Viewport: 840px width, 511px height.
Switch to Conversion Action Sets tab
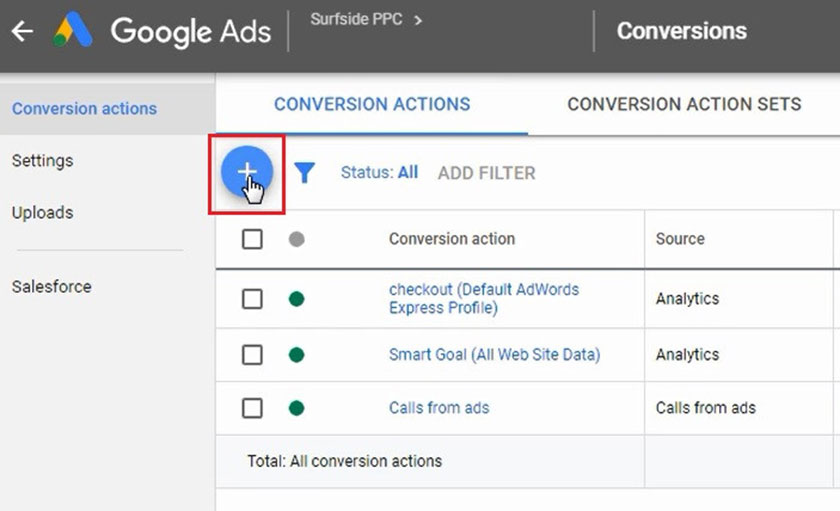coord(684,104)
